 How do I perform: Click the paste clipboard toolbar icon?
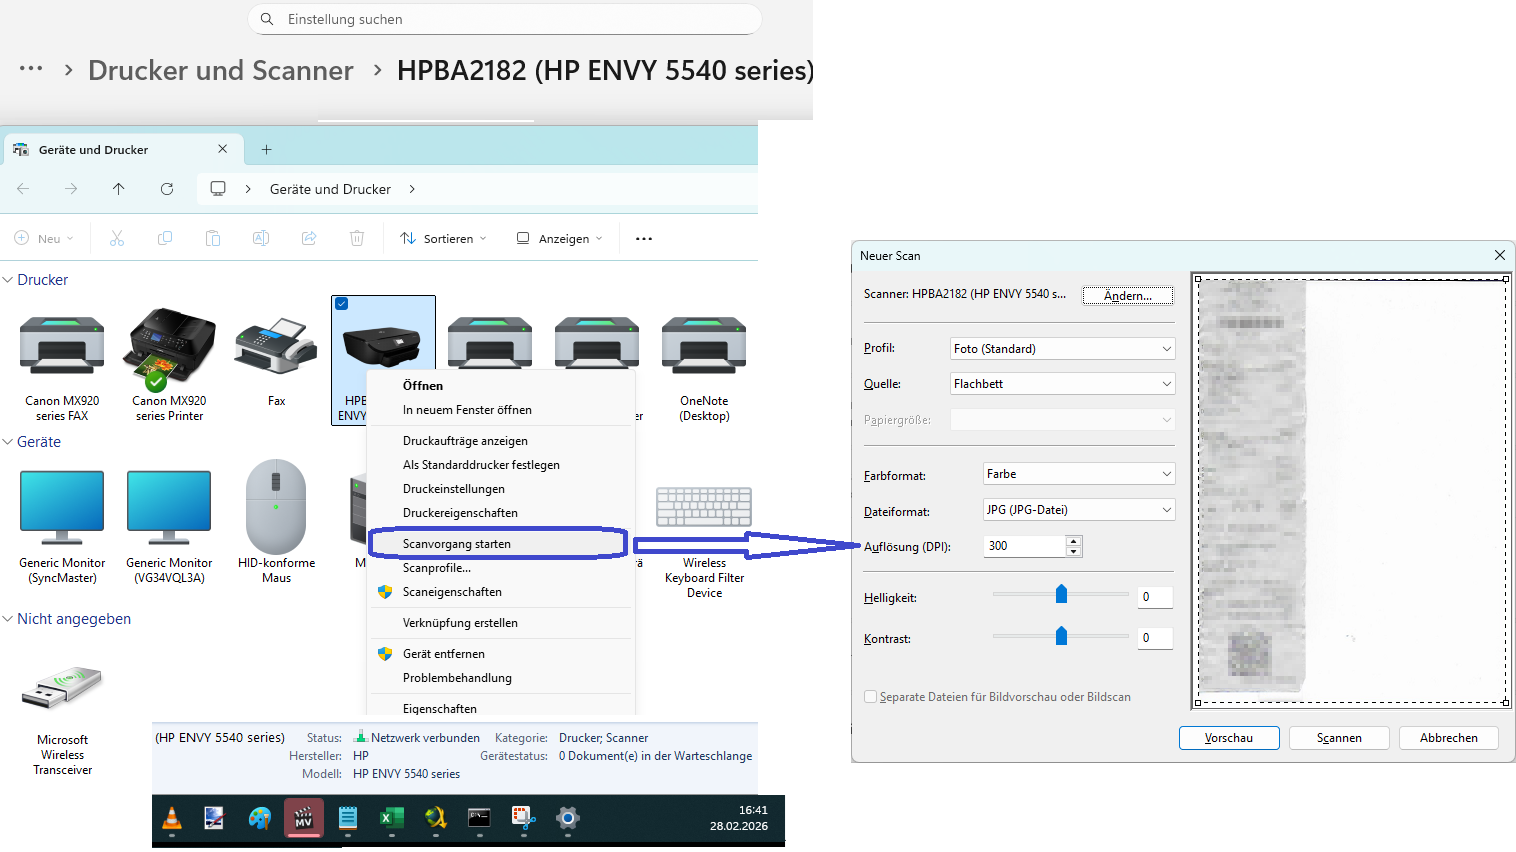click(x=213, y=238)
